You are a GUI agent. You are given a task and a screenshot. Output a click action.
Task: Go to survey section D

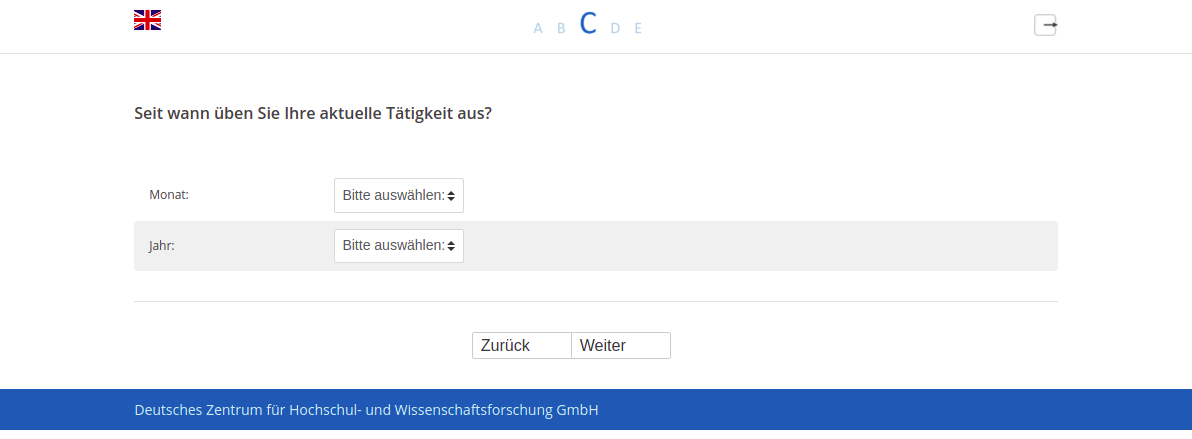[x=616, y=29]
